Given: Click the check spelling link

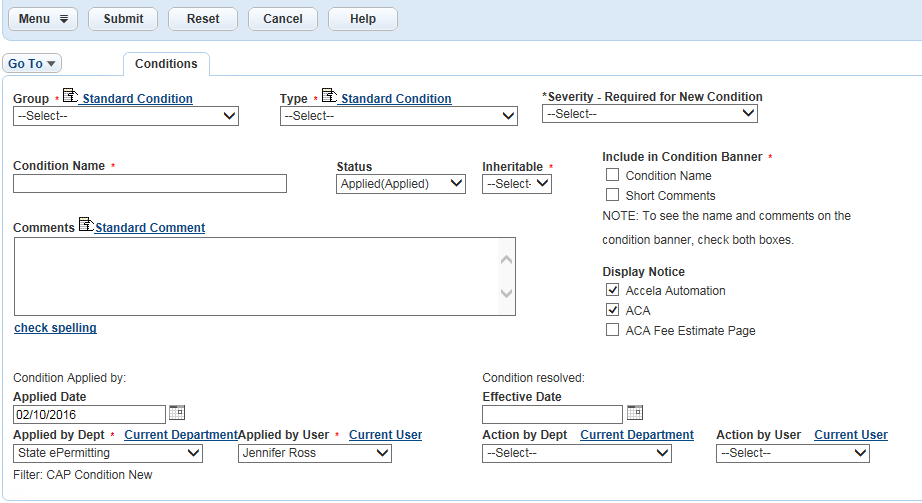Looking at the screenshot, I should pyautogui.click(x=55, y=328).
